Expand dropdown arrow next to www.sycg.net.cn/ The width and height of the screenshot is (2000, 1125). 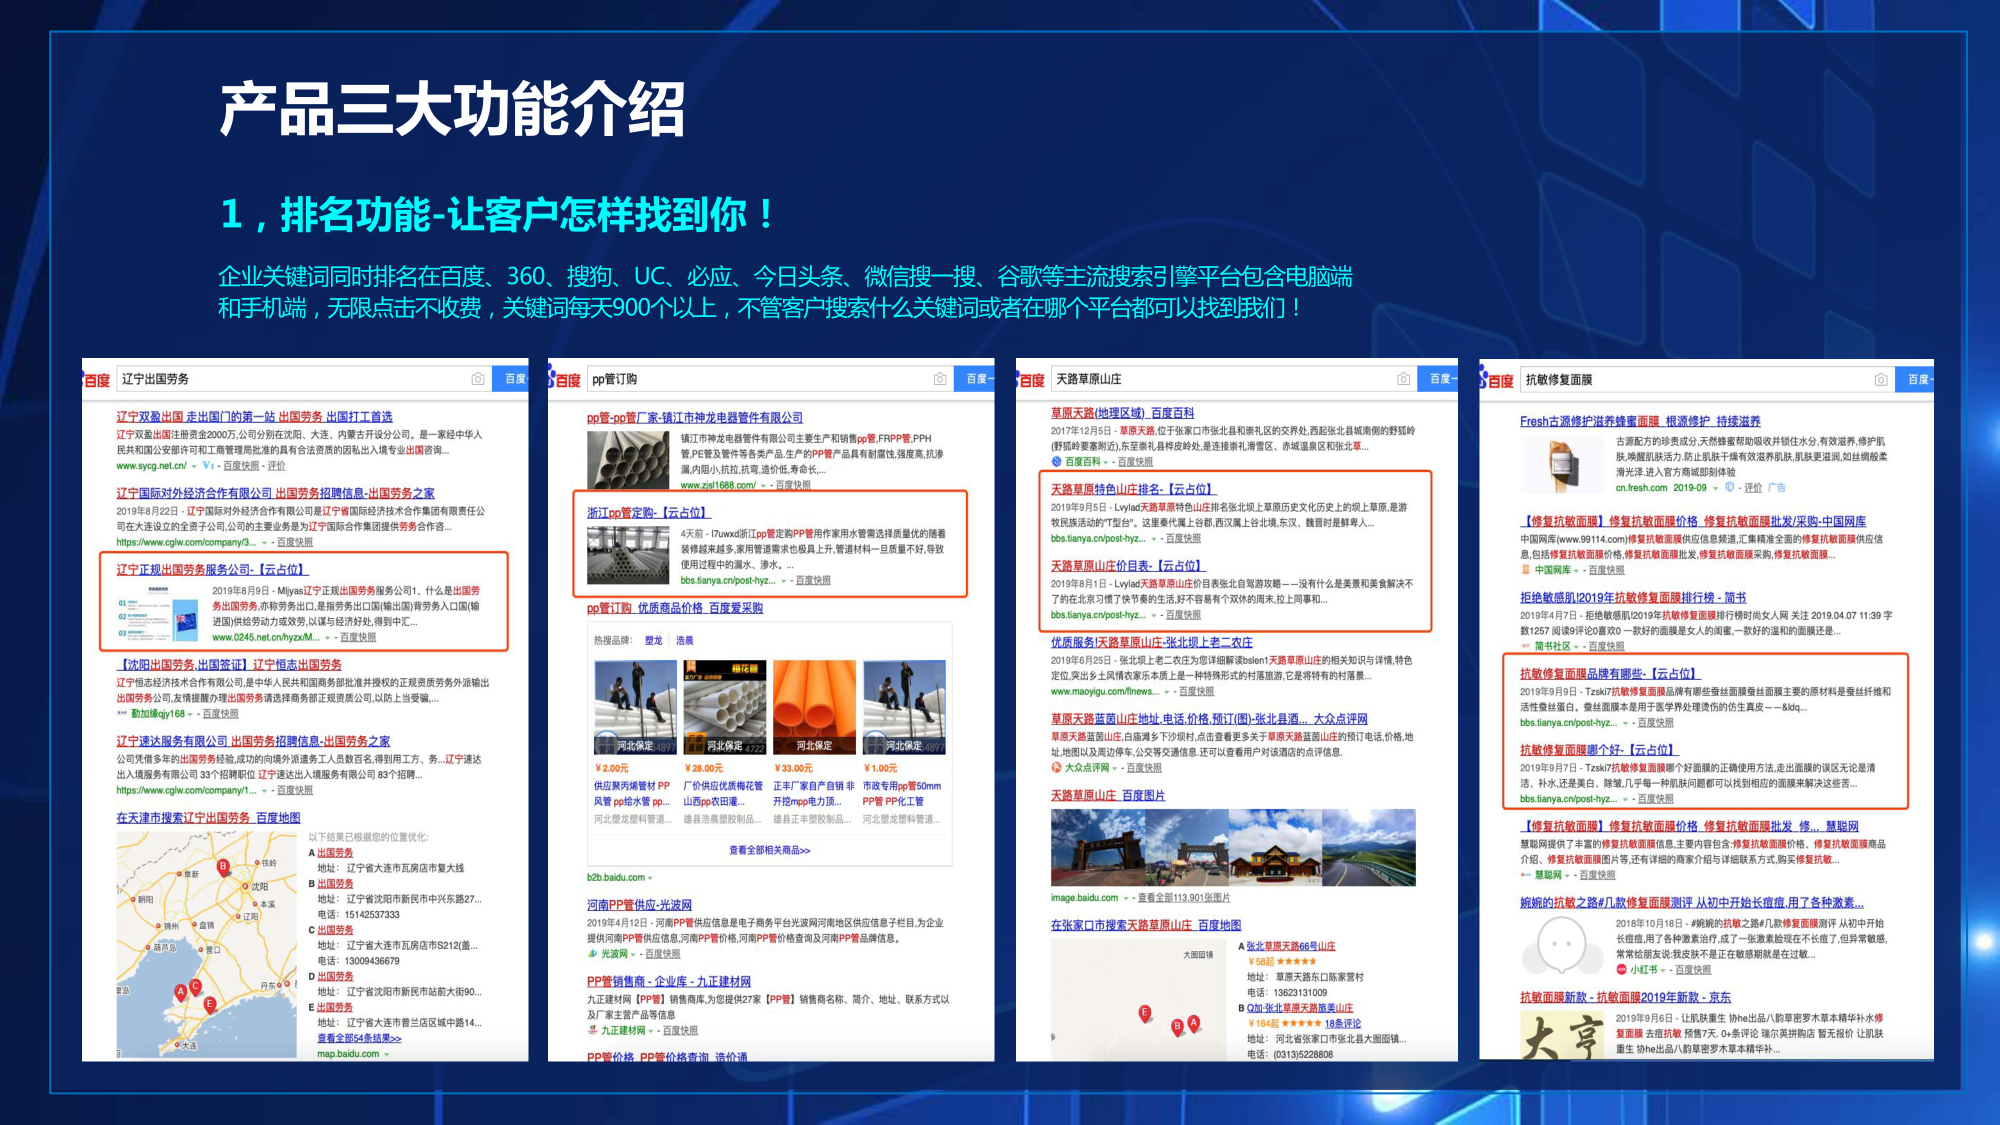pos(193,466)
